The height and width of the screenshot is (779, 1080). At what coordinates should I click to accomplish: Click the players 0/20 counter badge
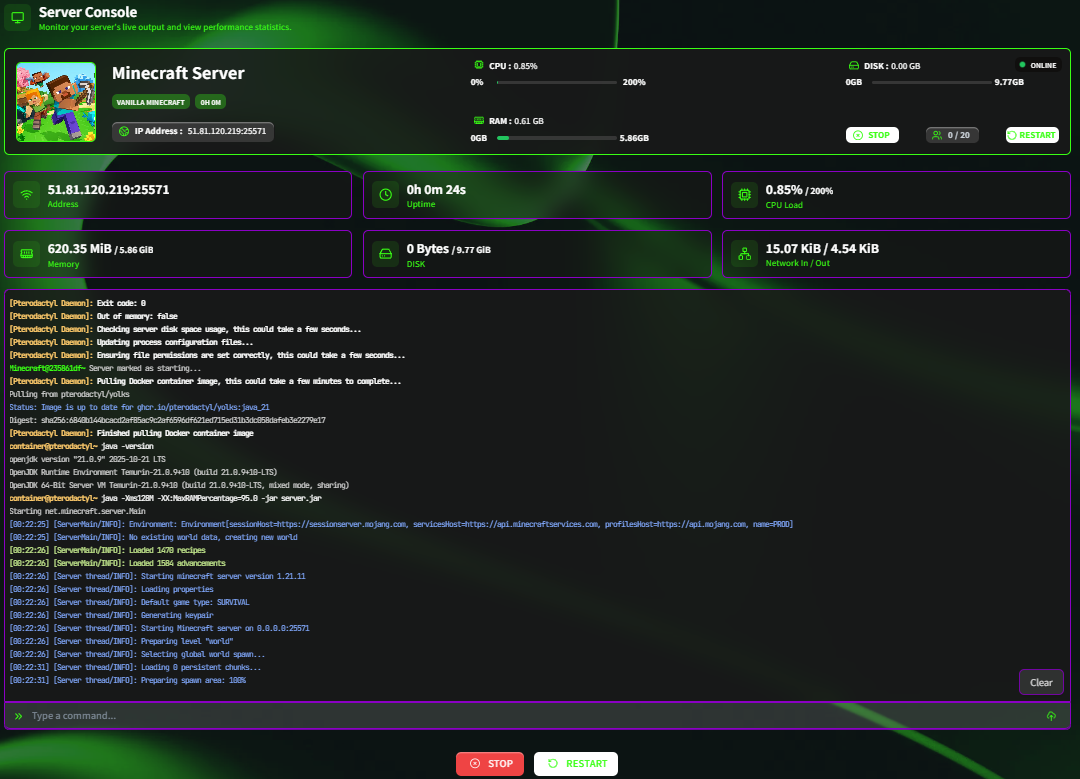pyautogui.click(x=952, y=135)
